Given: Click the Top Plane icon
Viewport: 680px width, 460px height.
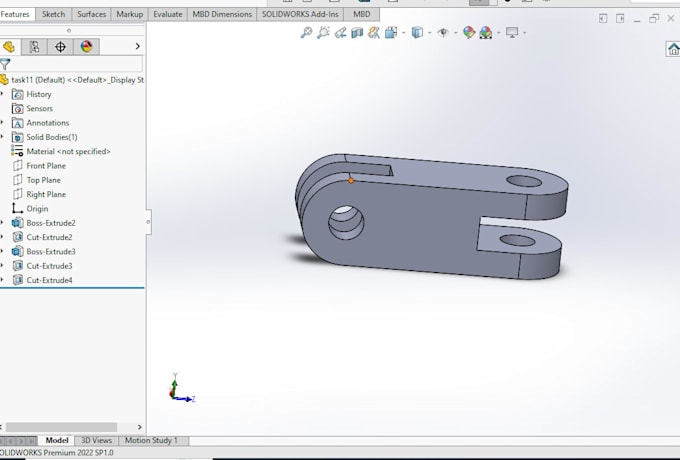Looking at the screenshot, I should click(17, 180).
